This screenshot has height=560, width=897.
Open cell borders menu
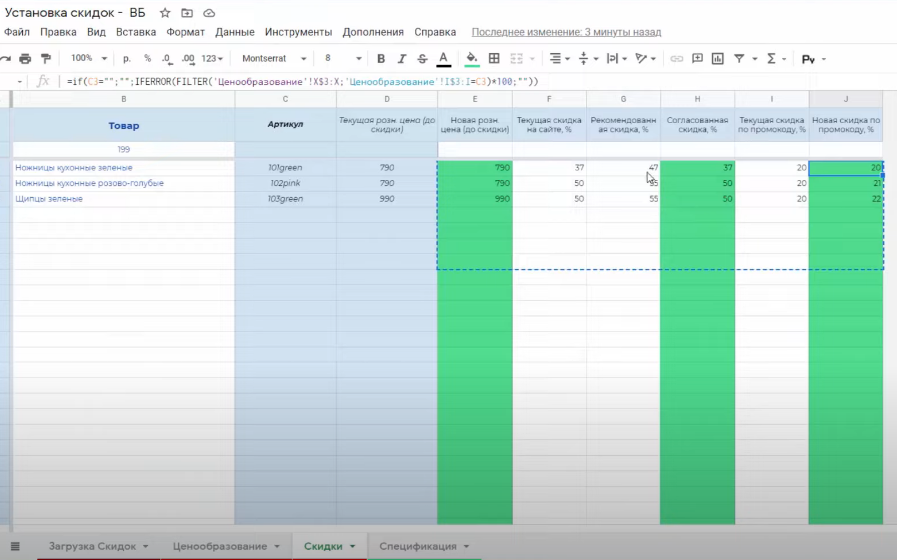(x=494, y=58)
